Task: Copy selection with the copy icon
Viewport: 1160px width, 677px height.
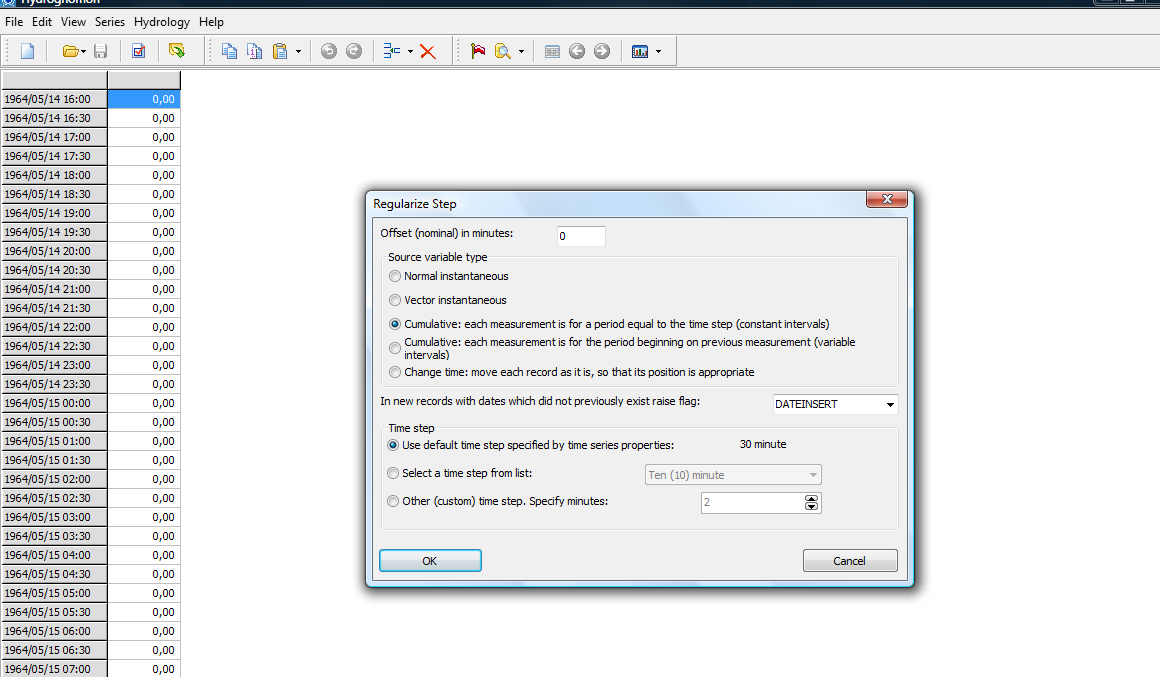Action: coord(229,51)
